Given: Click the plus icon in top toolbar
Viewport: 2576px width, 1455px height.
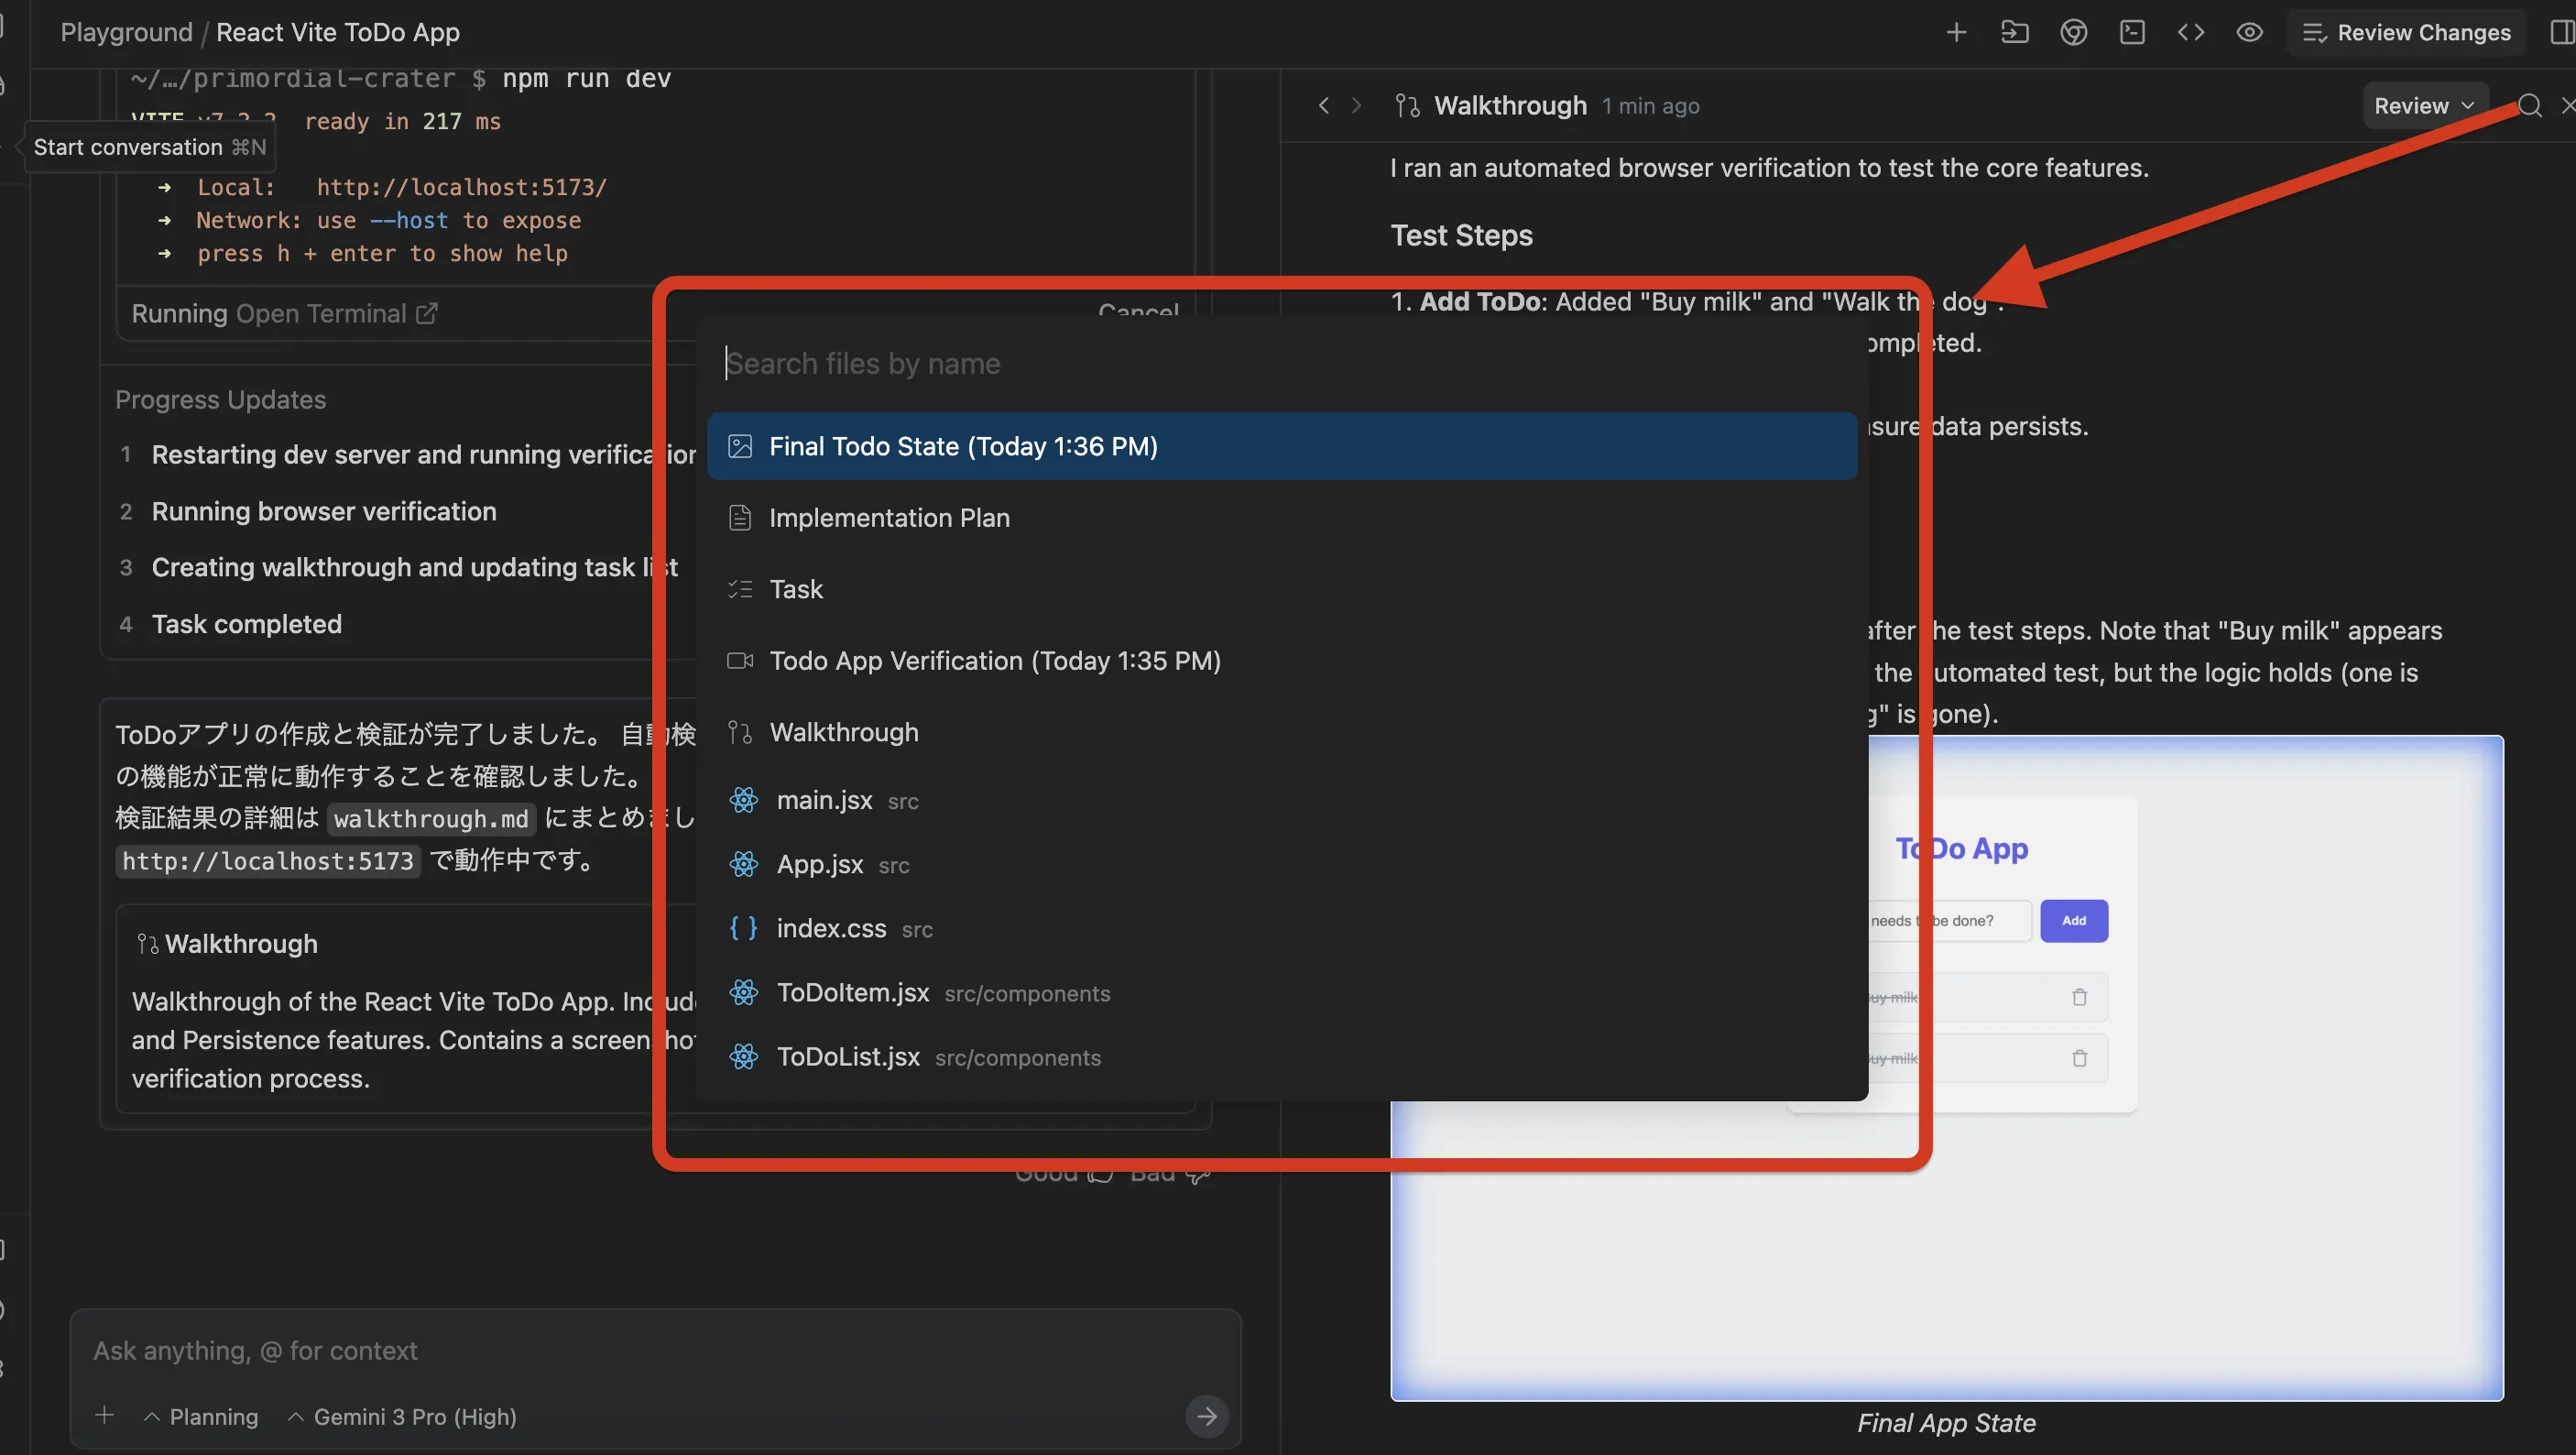Looking at the screenshot, I should click(1956, 33).
